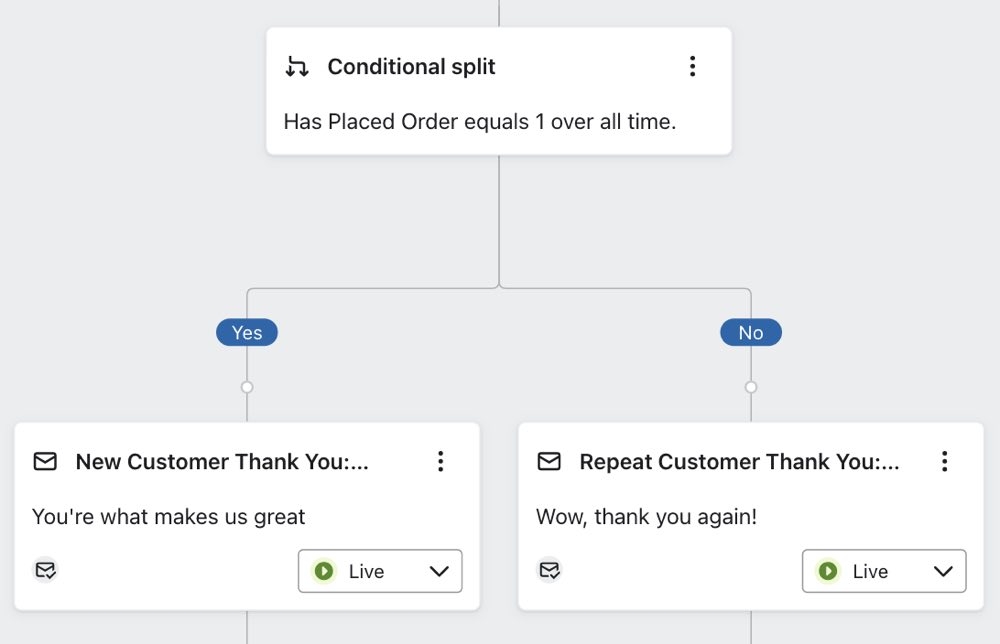Expand the Live status dropdown on left email
Image resolution: width=1000 pixels, height=644 pixels.
[x=438, y=571]
